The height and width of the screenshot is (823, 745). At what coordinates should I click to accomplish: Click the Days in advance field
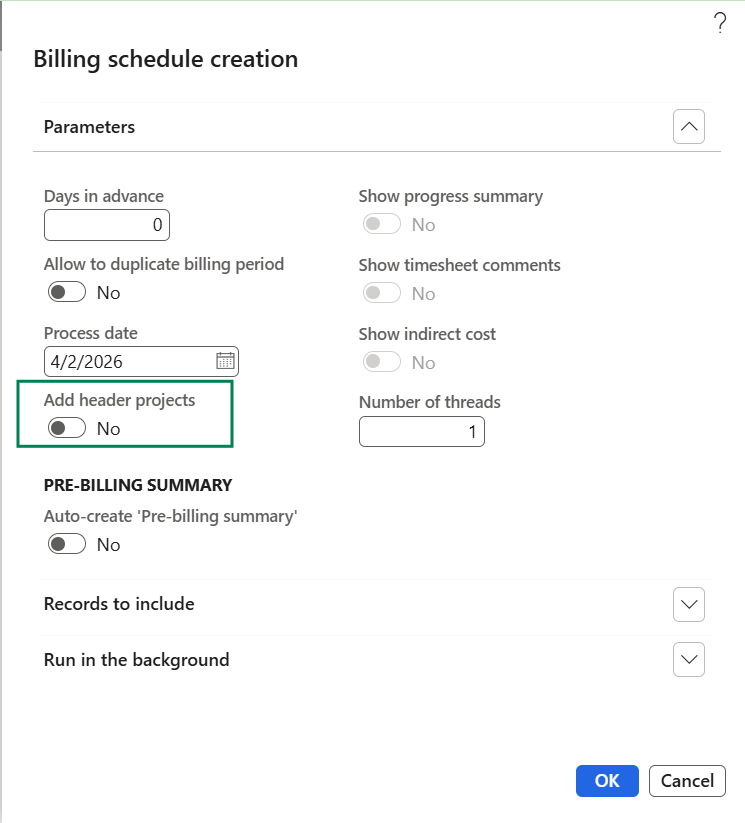click(x=106, y=225)
